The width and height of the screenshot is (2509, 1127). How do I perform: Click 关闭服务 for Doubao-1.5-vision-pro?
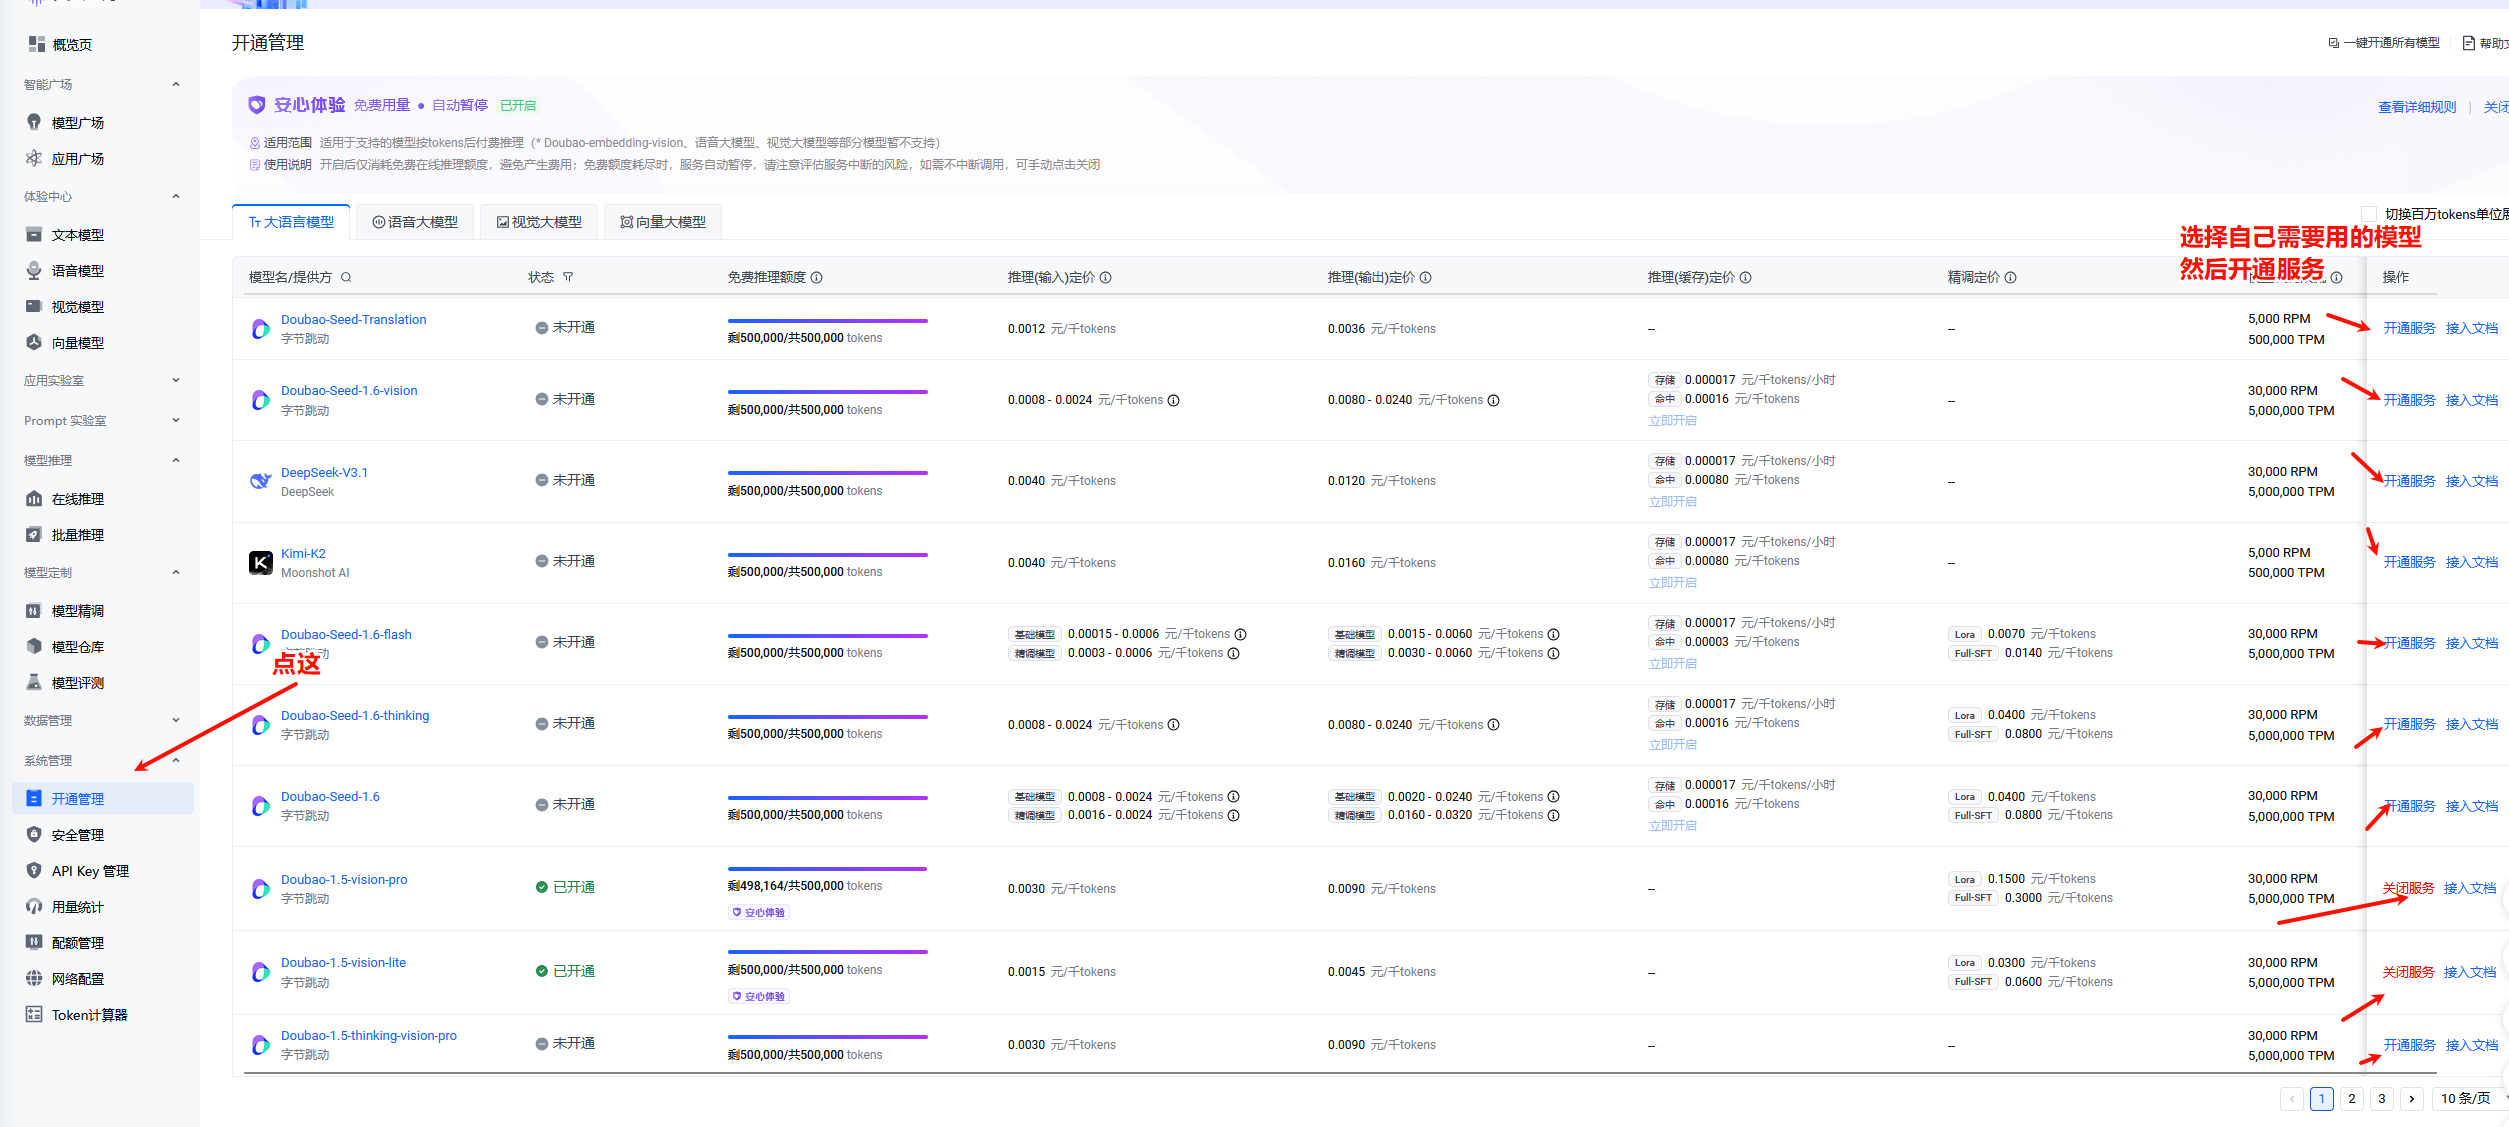click(x=2409, y=889)
